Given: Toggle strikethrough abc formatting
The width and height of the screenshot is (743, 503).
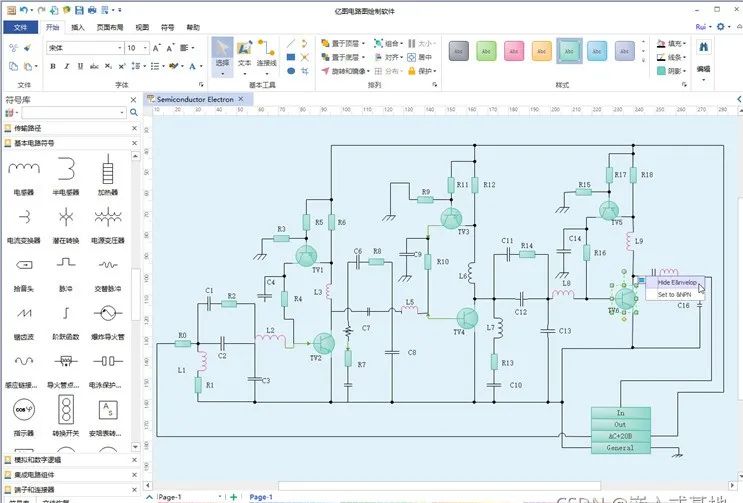Looking at the screenshot, I should pyautogui.click(x=94, y=66).
